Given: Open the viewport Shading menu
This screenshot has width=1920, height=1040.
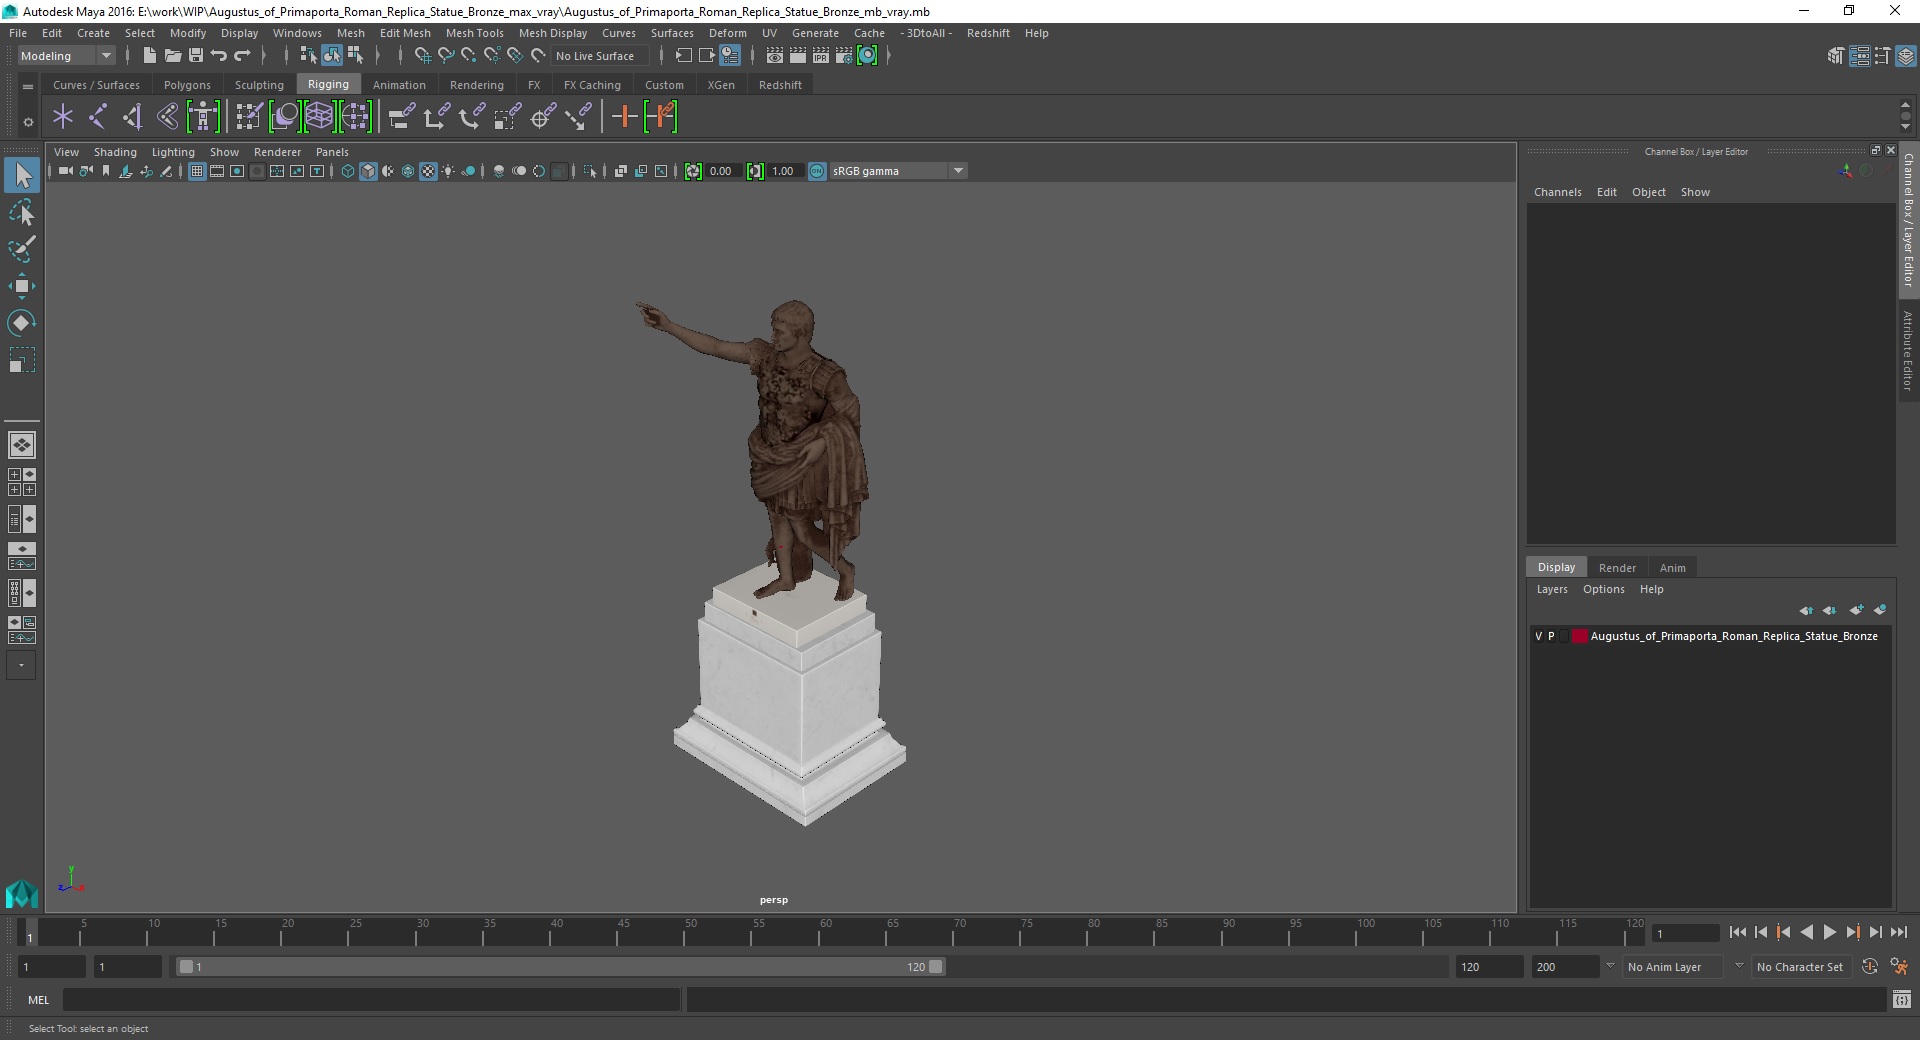Looking at the screenshot, I should point(115,152).
